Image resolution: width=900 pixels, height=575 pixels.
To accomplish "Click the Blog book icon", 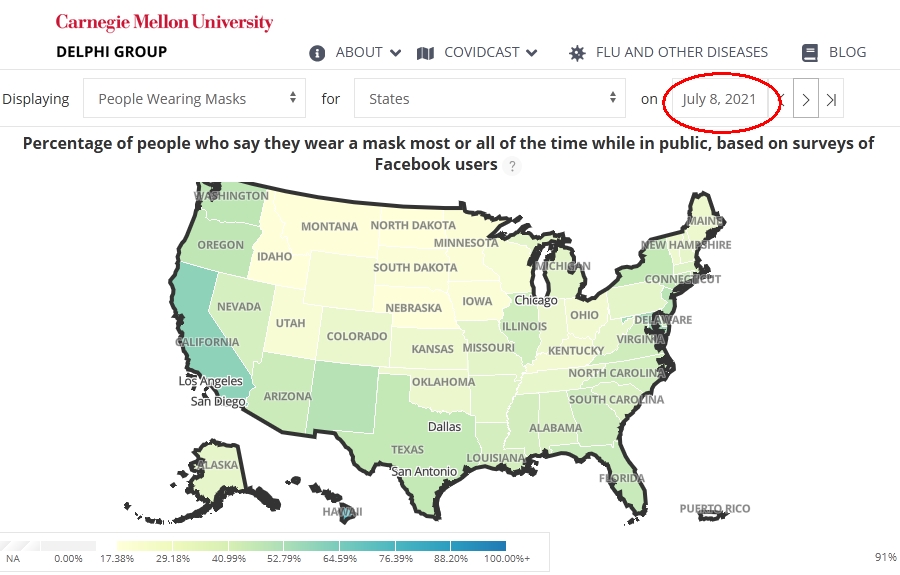I will click(810, 53).
